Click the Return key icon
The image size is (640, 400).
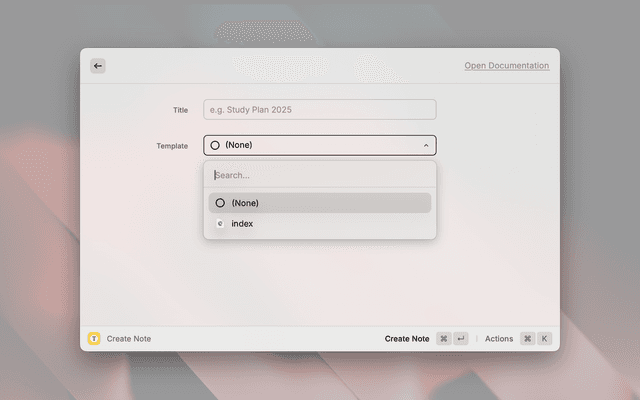click(460, 339)
